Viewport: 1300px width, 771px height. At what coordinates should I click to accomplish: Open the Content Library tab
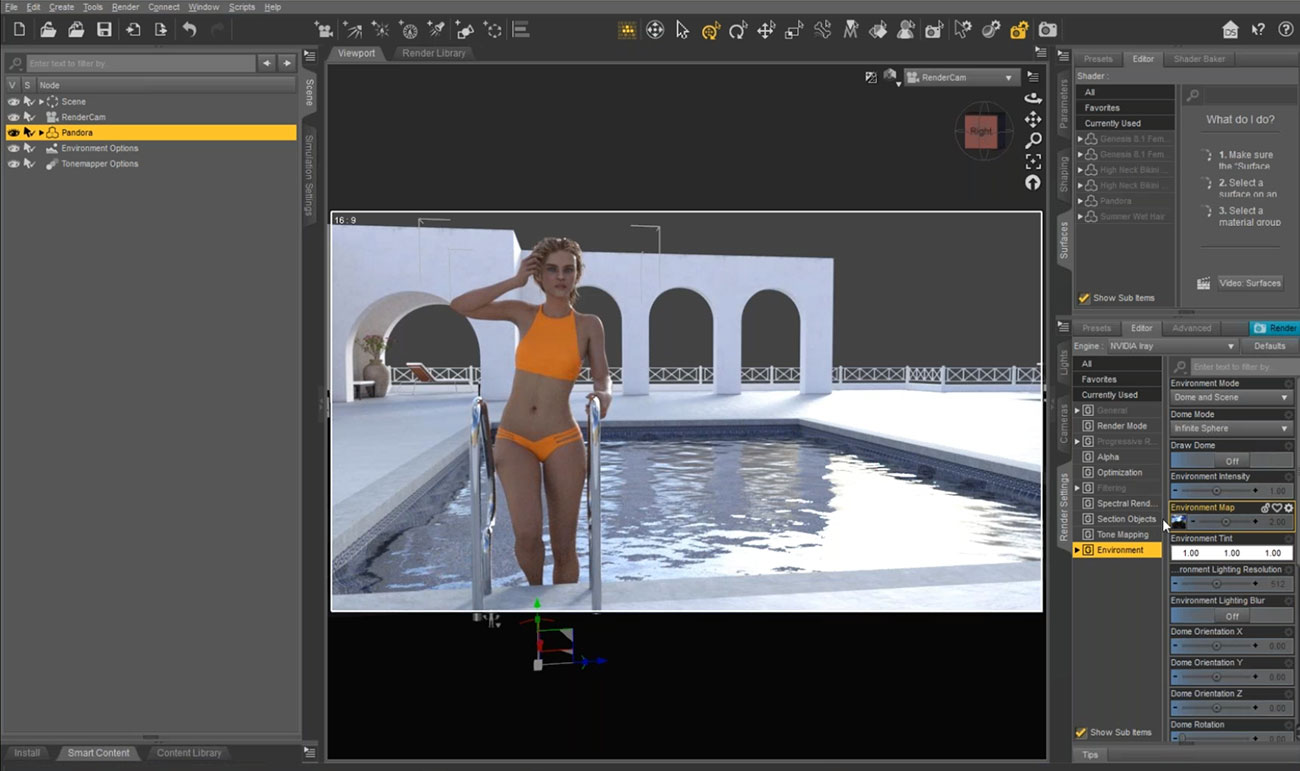[189, 753]
